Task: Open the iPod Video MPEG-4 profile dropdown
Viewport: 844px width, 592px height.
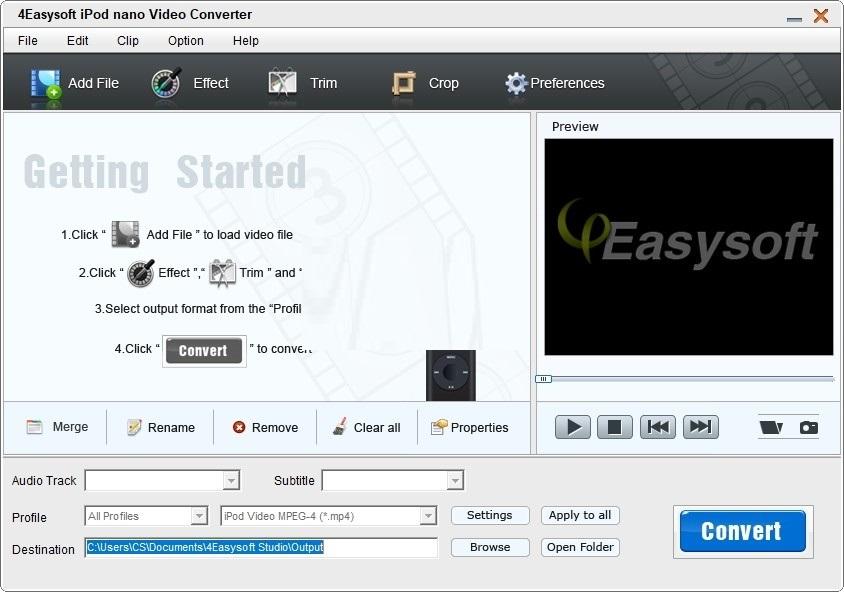Action: (428, 516)
